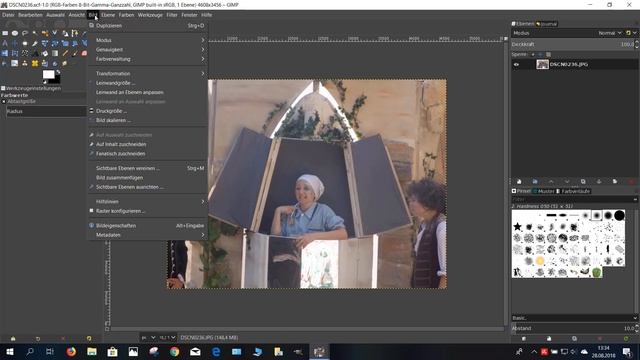Select the Rotate tool in toolbox
The height and width of the screenshot is (360, 640).
point(55,43)
